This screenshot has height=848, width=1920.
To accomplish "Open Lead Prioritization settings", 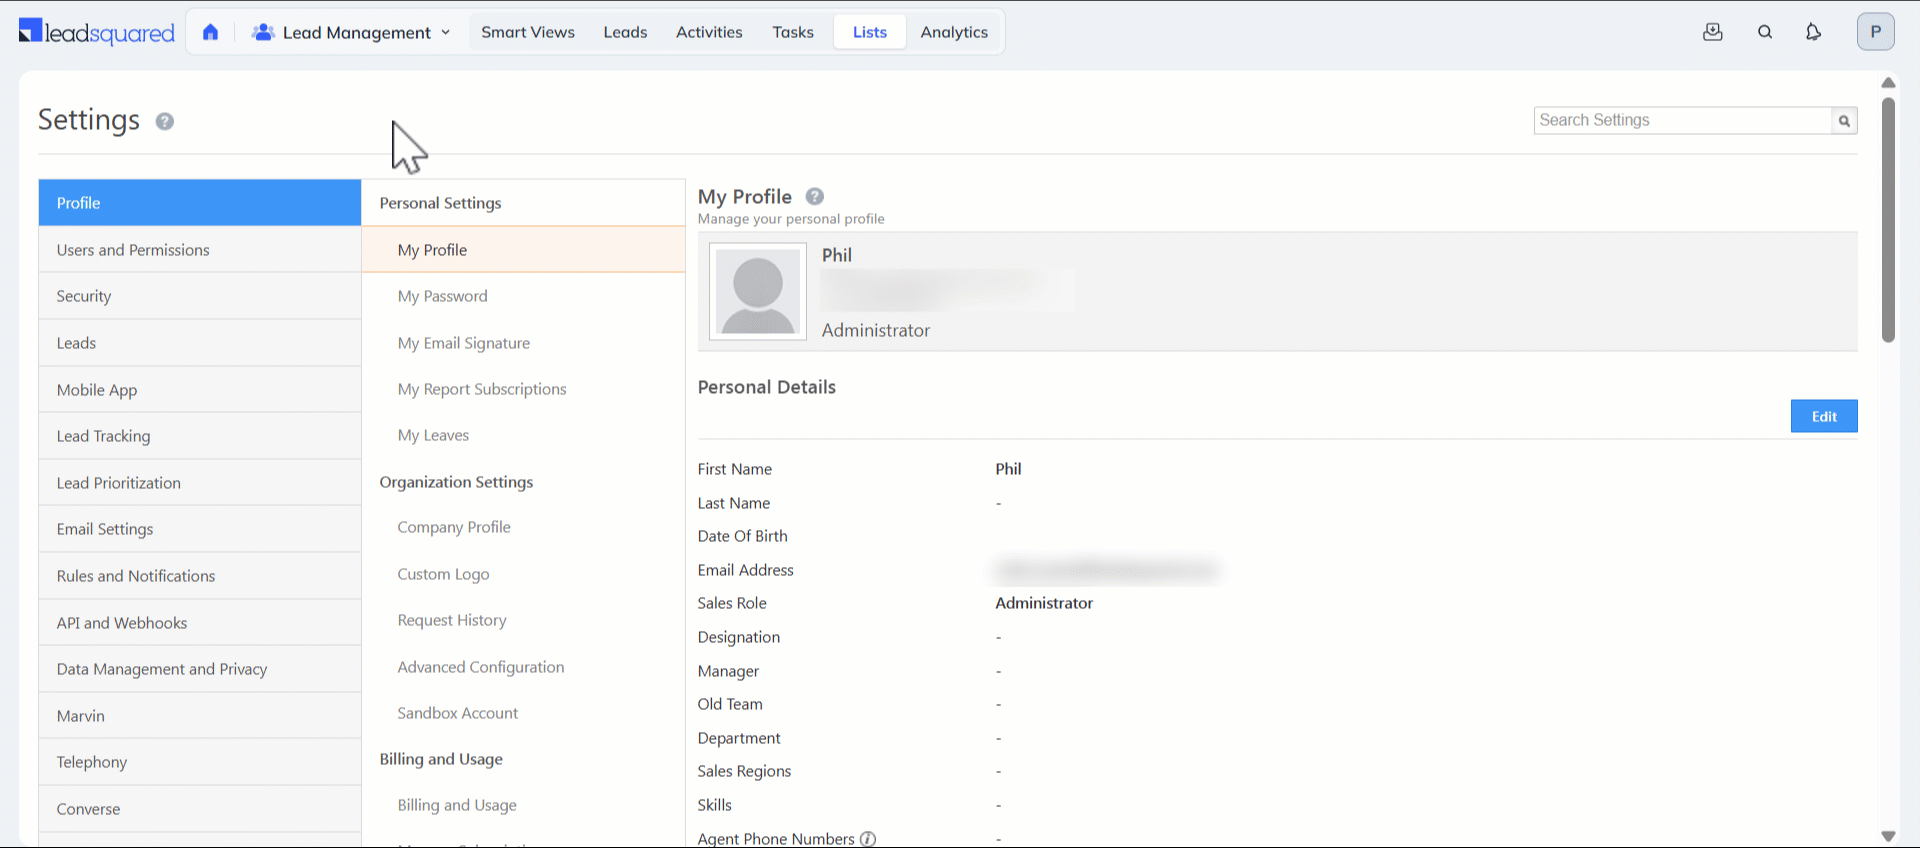I will click(x=200, y=483).
